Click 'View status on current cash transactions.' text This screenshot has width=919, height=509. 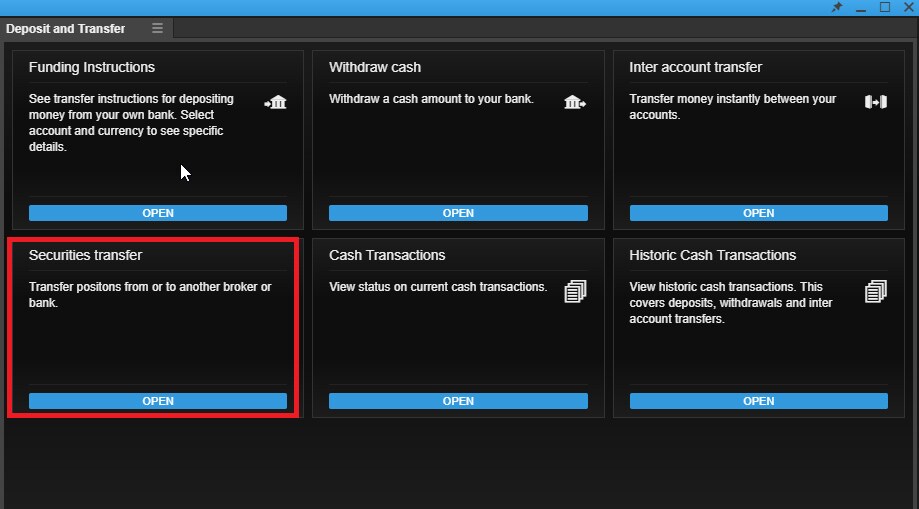(438, 287)
